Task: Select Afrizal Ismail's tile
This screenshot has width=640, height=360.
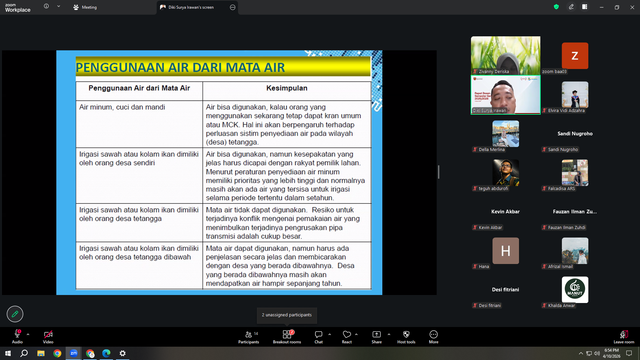Action: coord(575,251)
